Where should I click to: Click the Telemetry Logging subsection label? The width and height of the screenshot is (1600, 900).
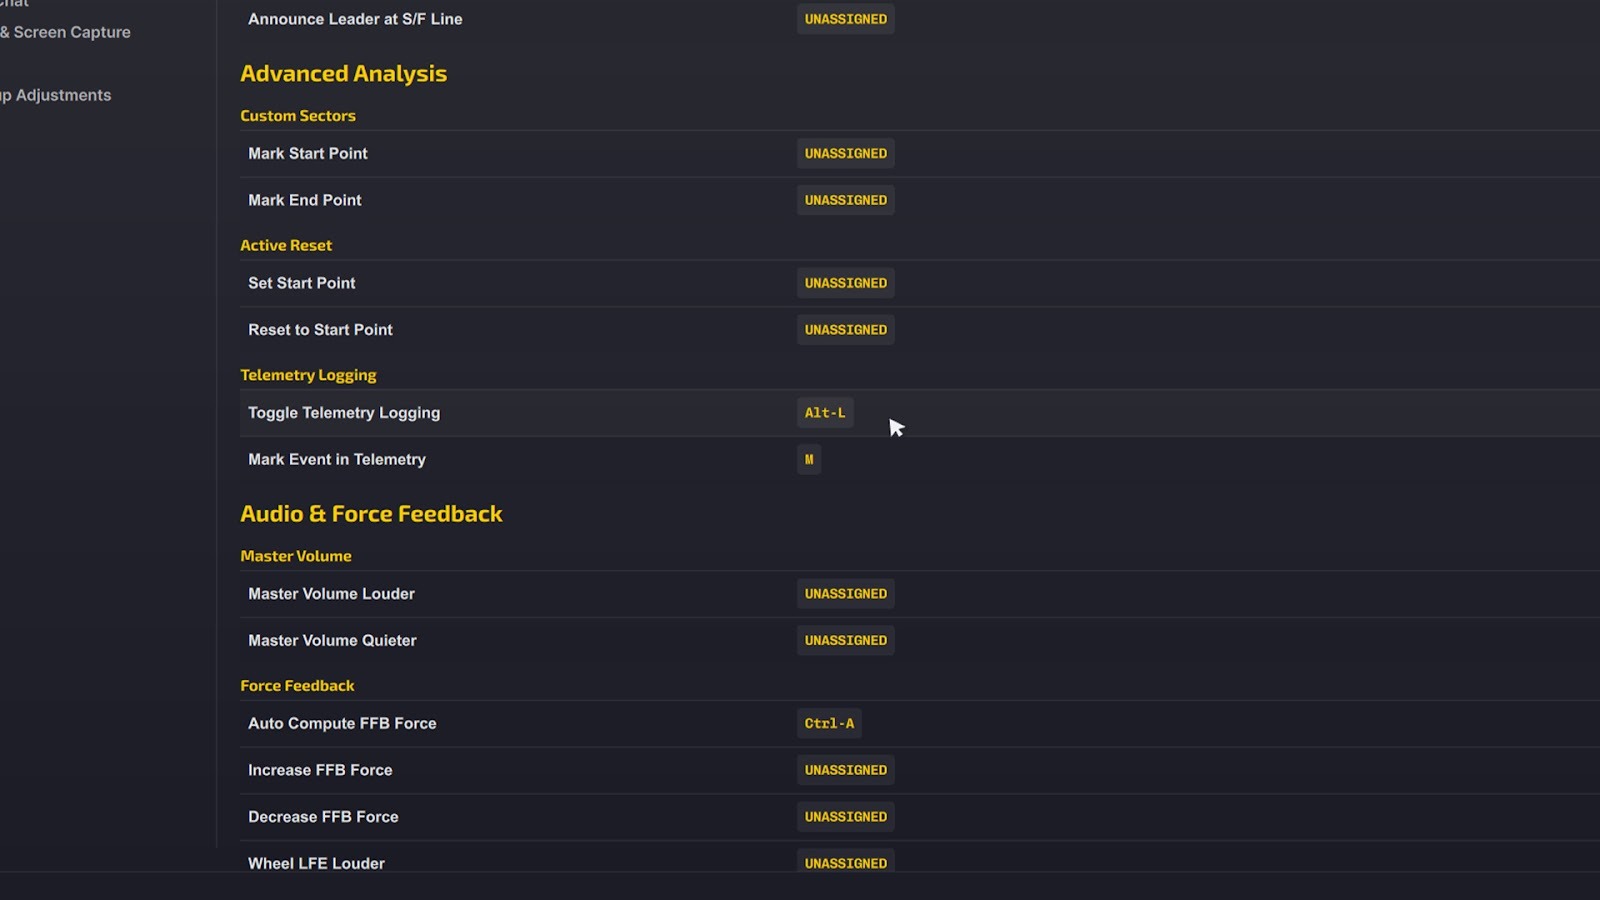coord(308,374)
